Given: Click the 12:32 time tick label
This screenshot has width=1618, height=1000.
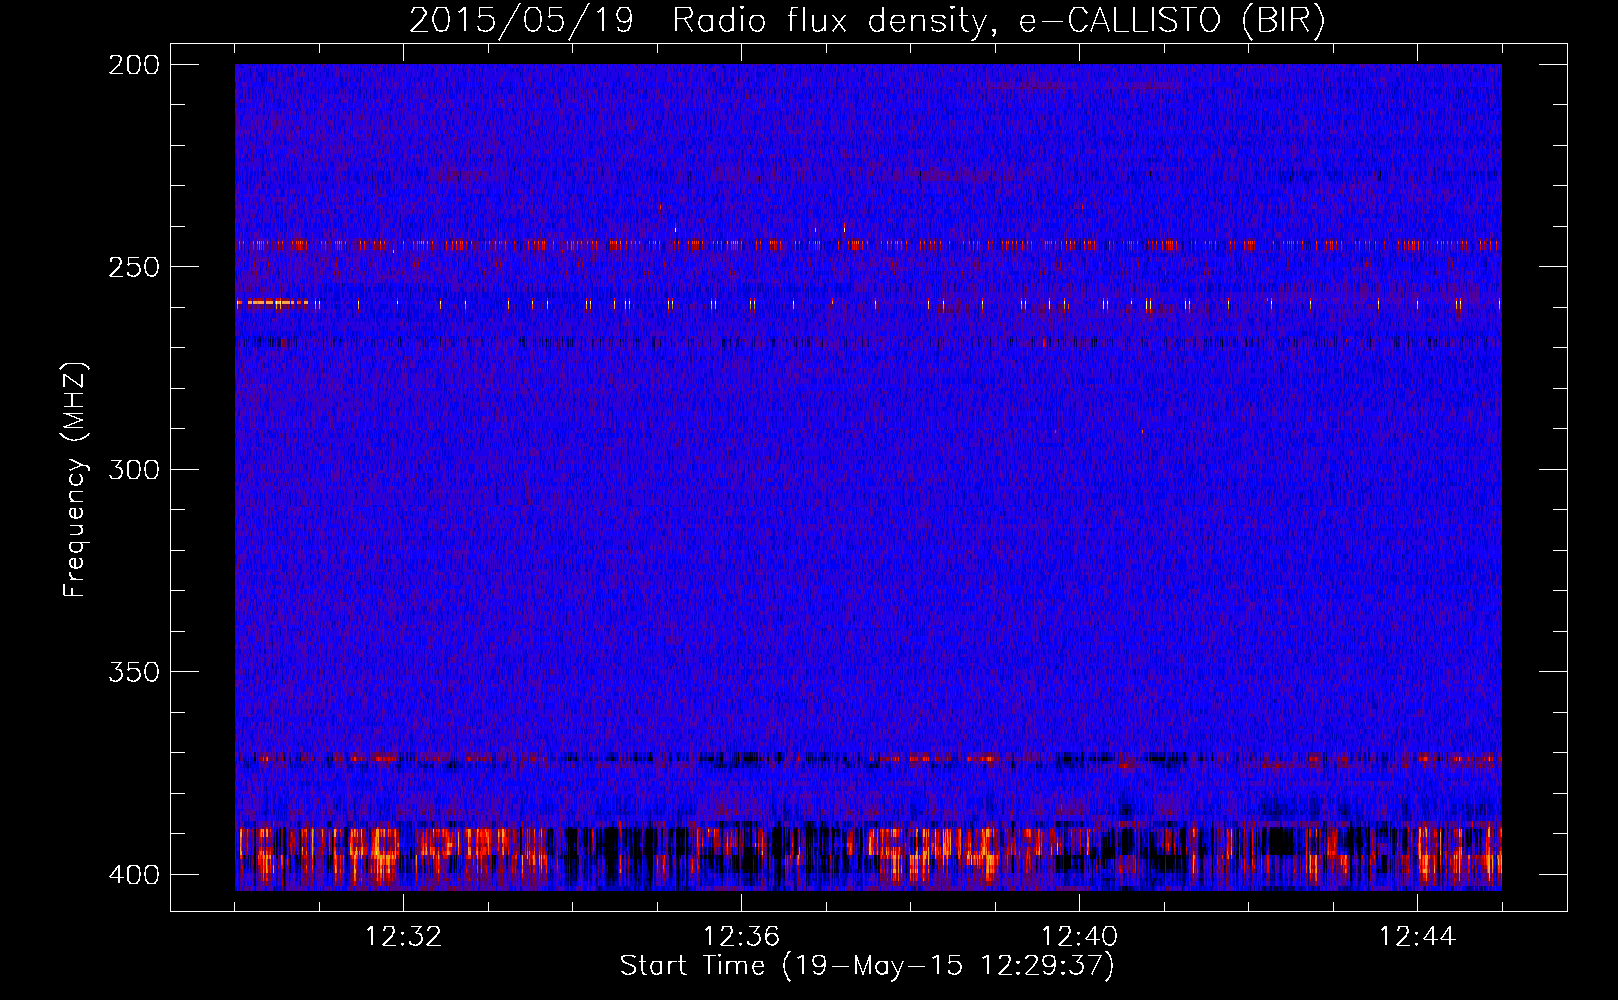Looking at the screenshot, I should 403,937.
